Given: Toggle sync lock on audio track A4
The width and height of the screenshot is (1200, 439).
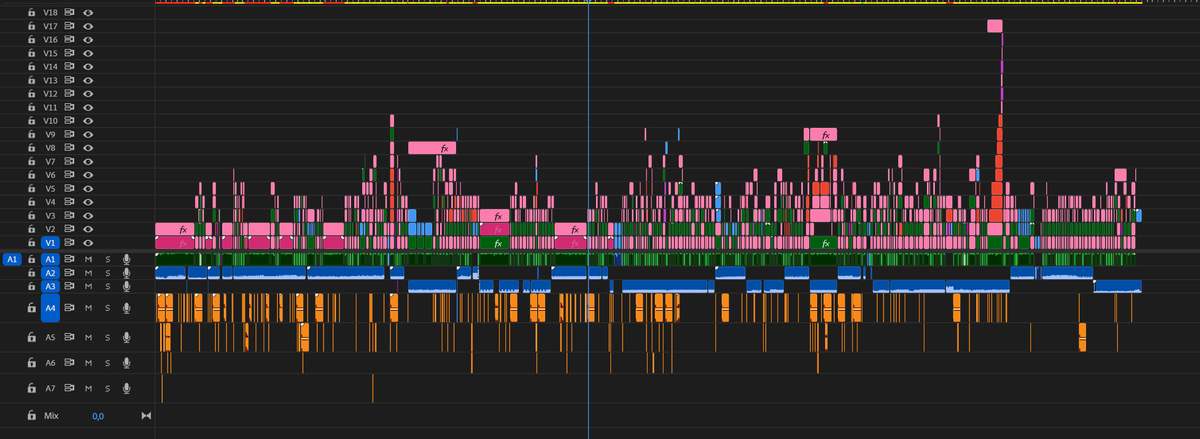Looking at the screenshot, I should tap(71, 309).
